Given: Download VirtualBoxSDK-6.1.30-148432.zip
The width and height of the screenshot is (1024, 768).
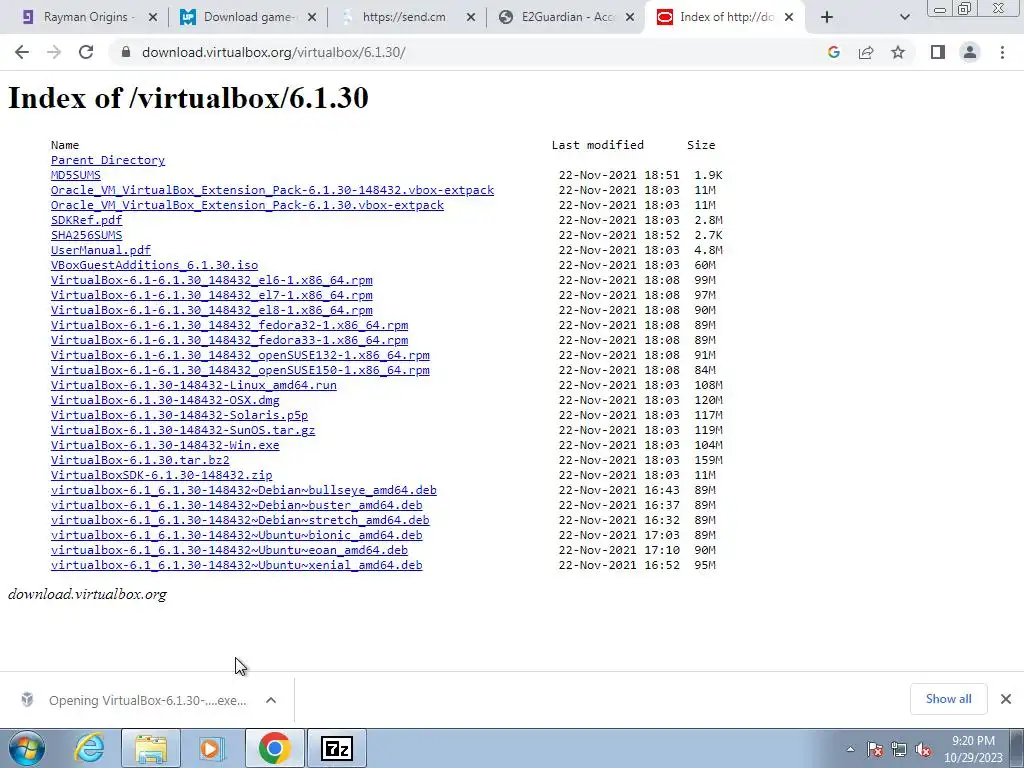Looking at the screenshot, I should pyautogui.click(x=161, y=475).
